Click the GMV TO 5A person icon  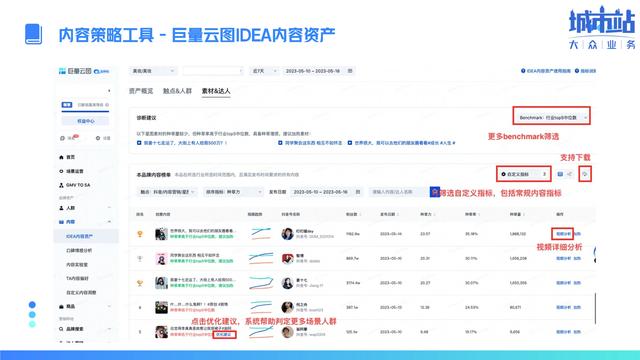(61, 185)
